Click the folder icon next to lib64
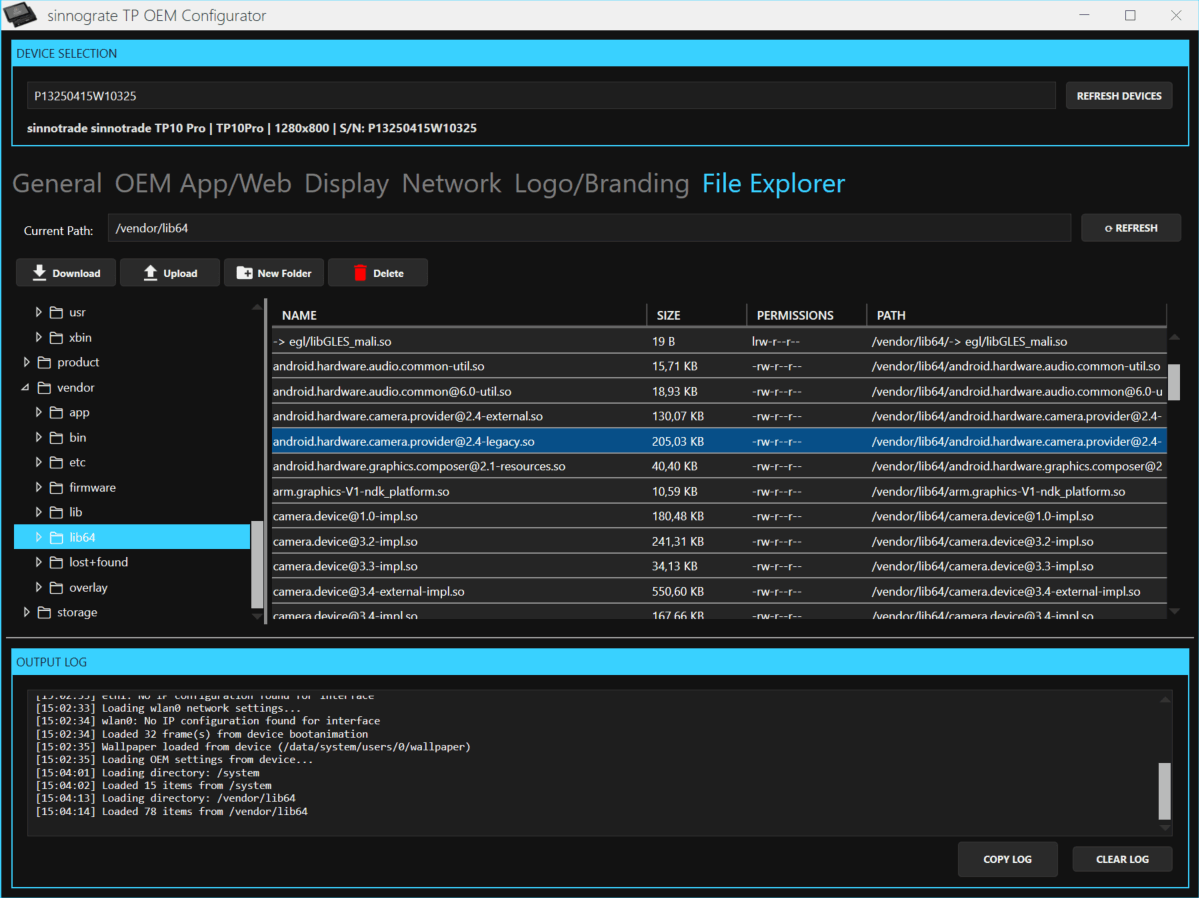 [56, 537]
